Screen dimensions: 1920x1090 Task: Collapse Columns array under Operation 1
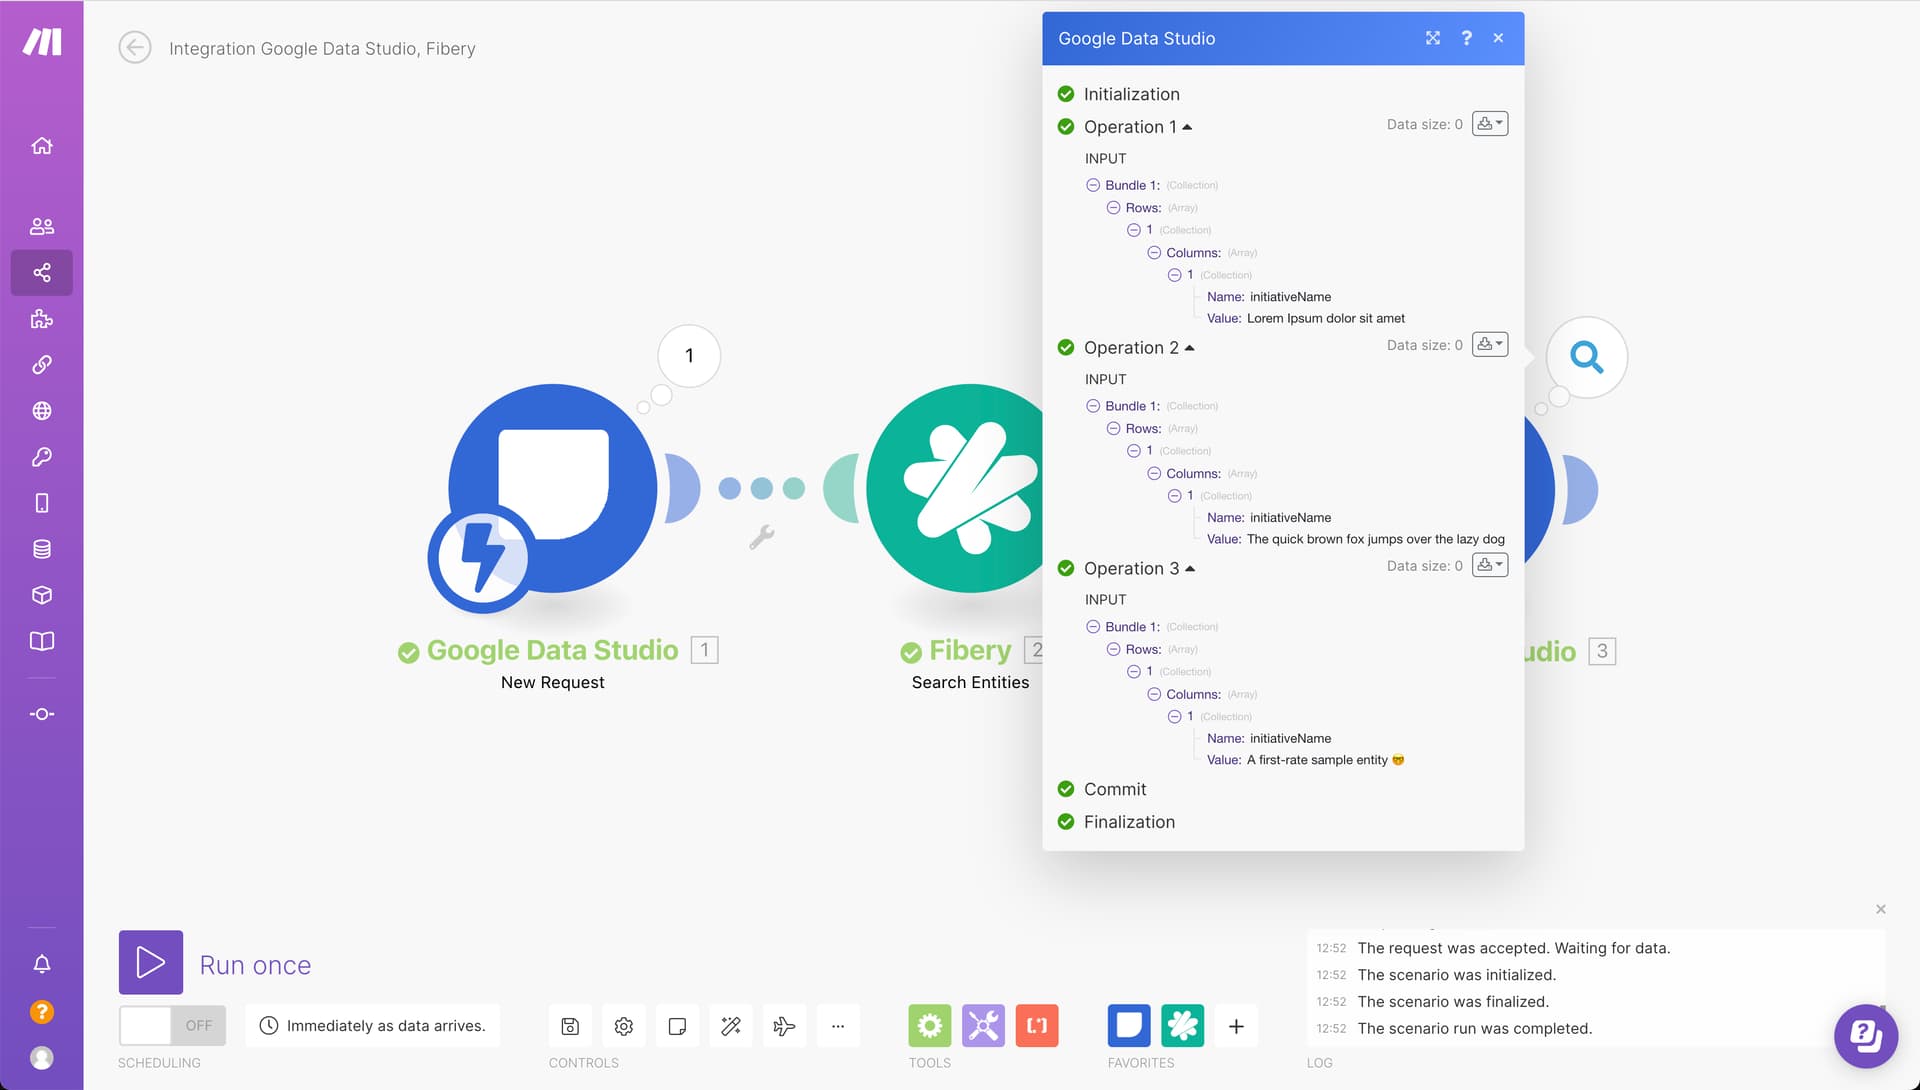tap(1154, 253)
